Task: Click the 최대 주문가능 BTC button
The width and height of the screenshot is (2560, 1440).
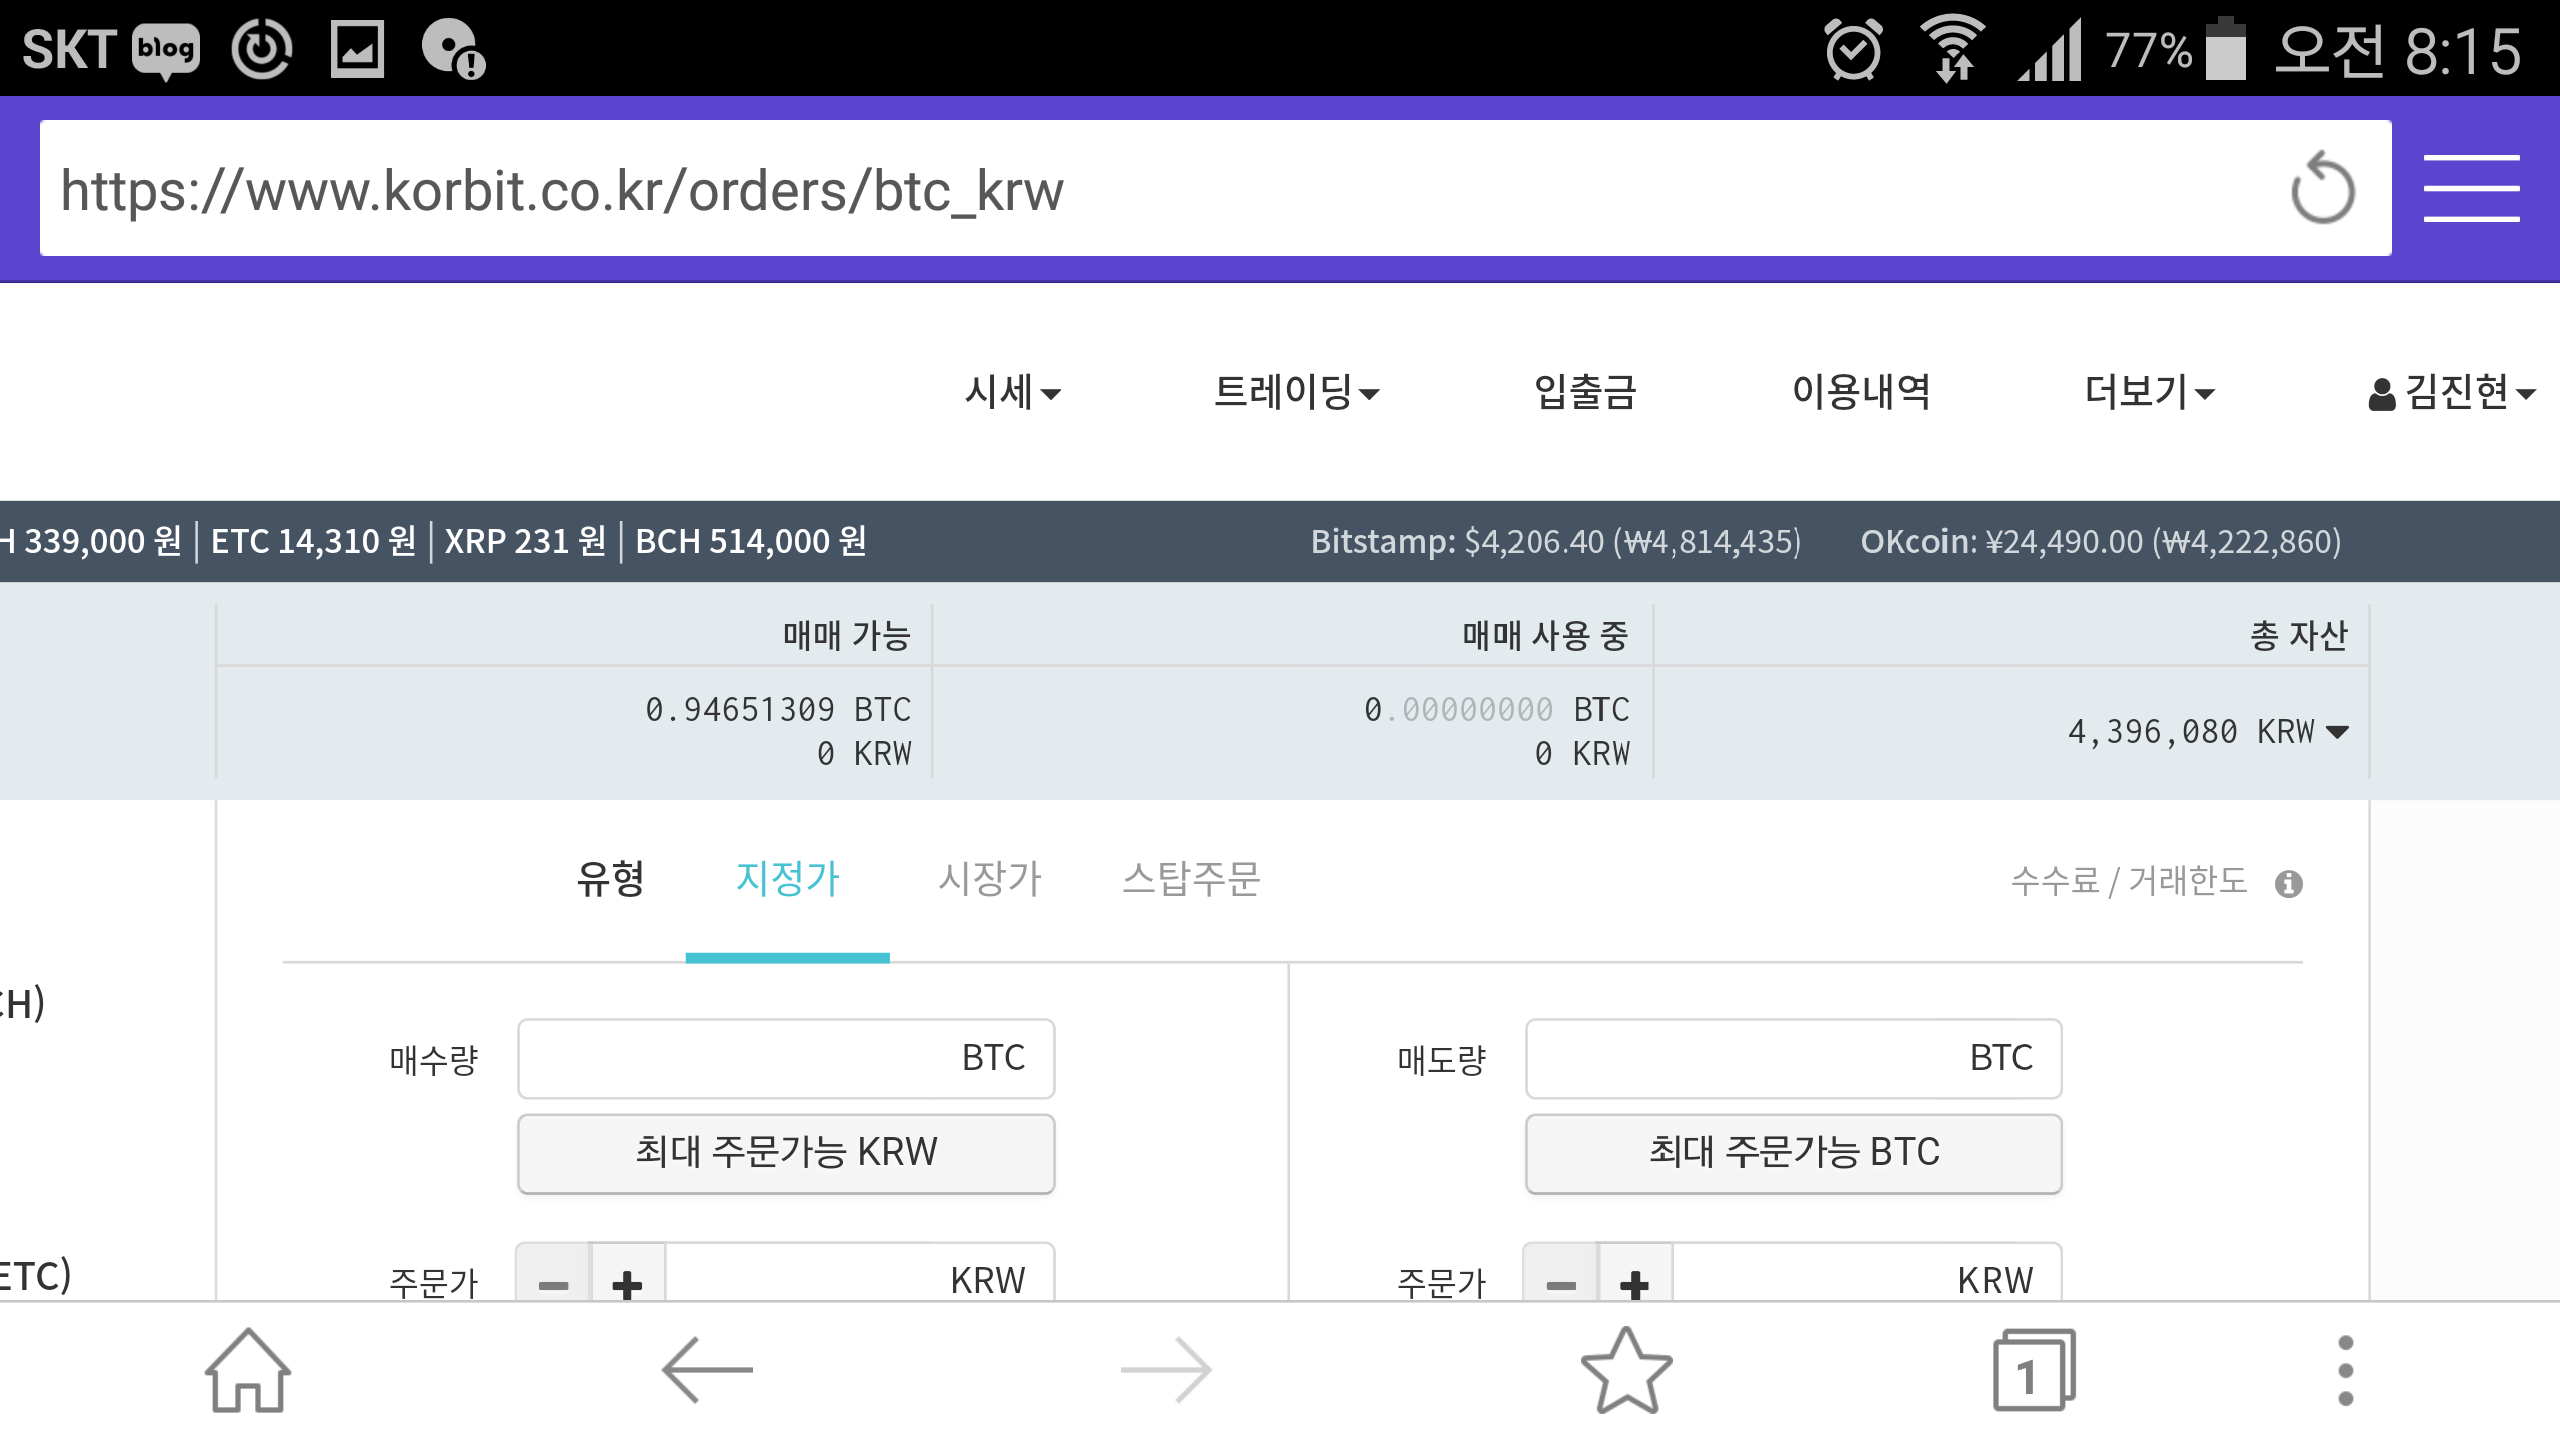Action: click(1793, 1153)
